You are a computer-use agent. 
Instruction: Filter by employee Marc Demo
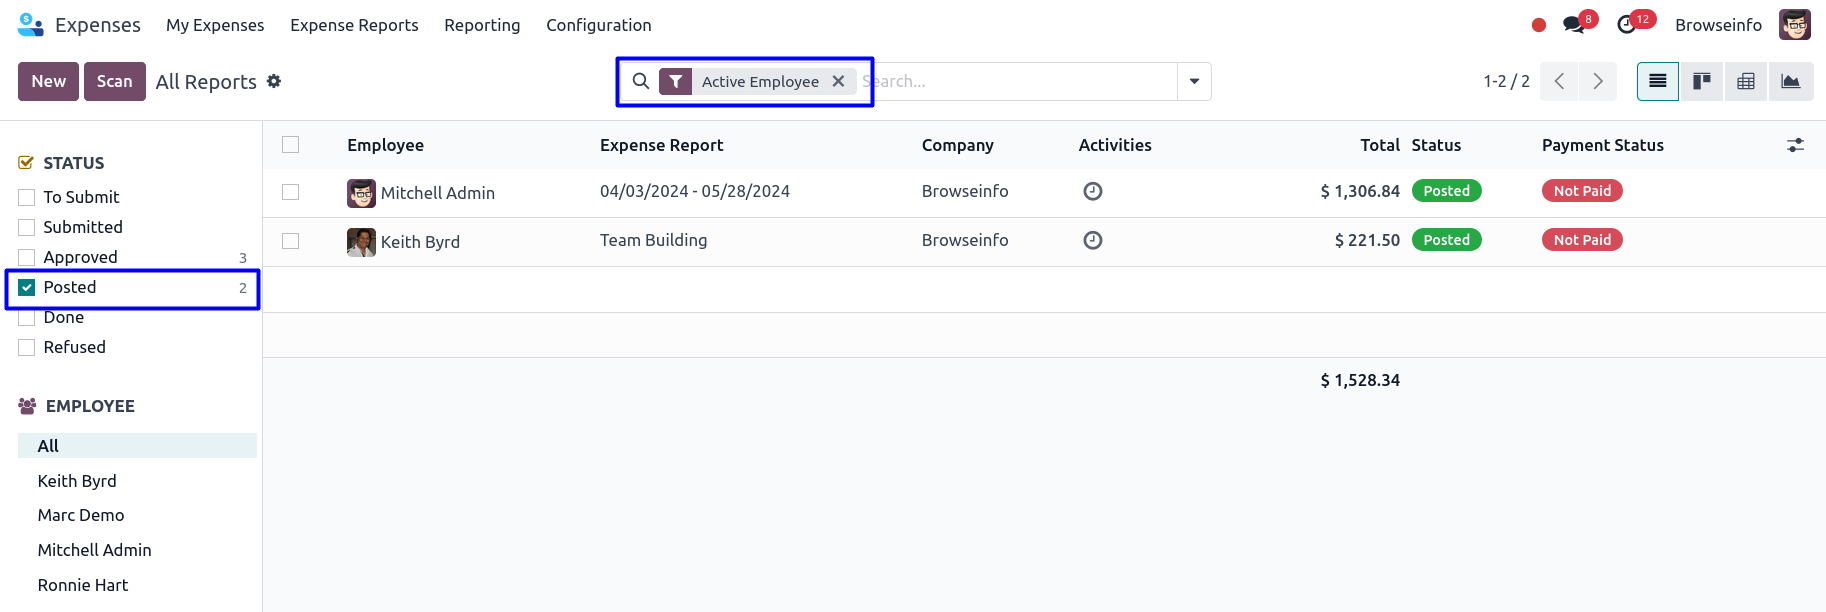point(81,515)
